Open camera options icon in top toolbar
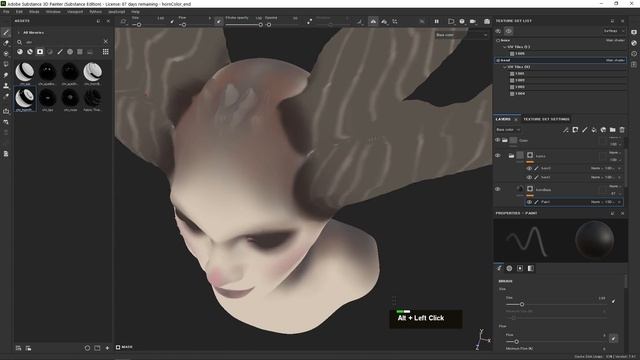 pyautogui.click(x=472, y=22)
